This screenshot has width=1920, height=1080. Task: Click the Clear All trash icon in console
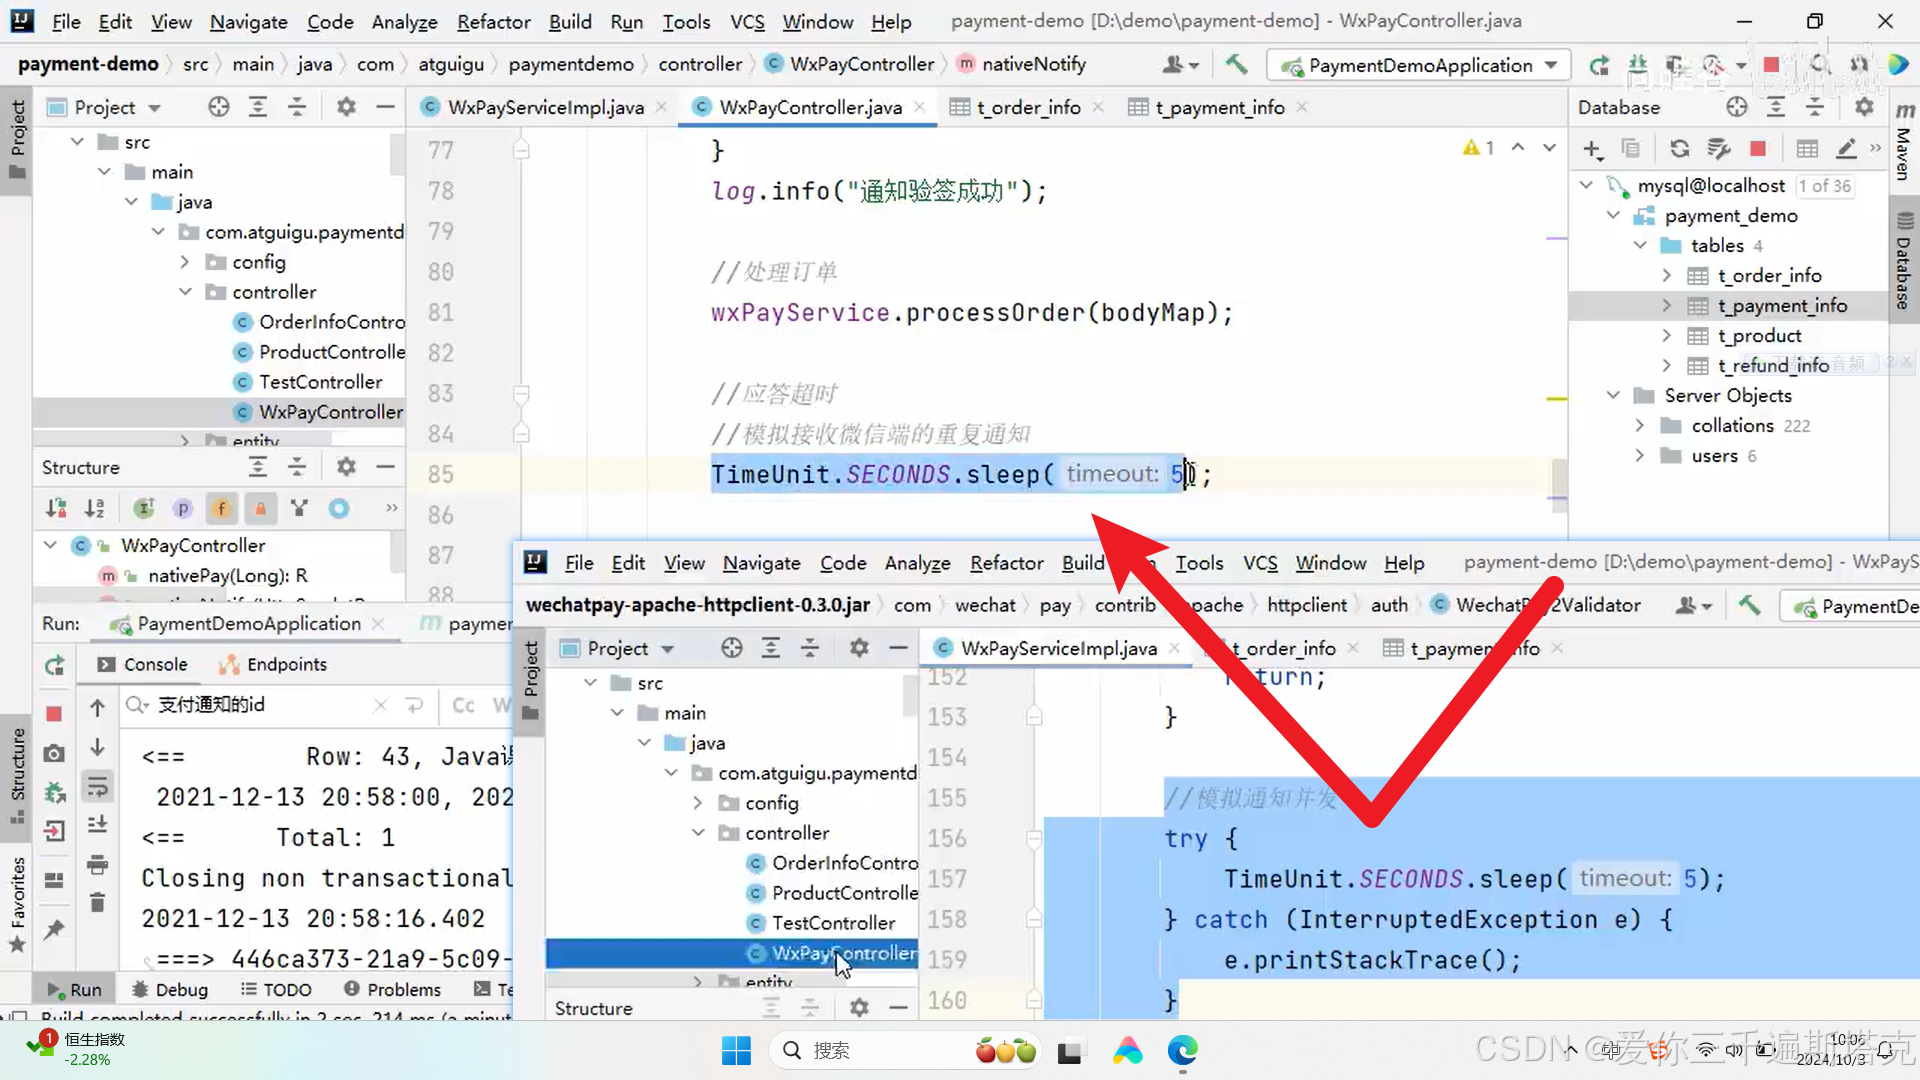pos(97,903)
